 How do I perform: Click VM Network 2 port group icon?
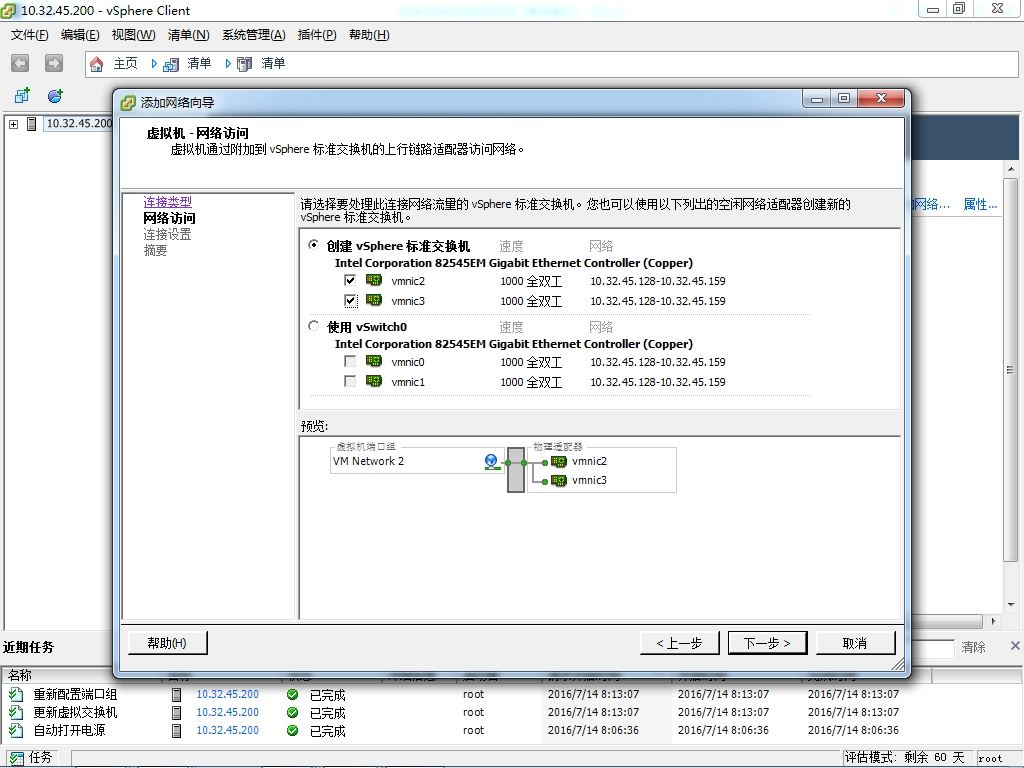[492, 462]
